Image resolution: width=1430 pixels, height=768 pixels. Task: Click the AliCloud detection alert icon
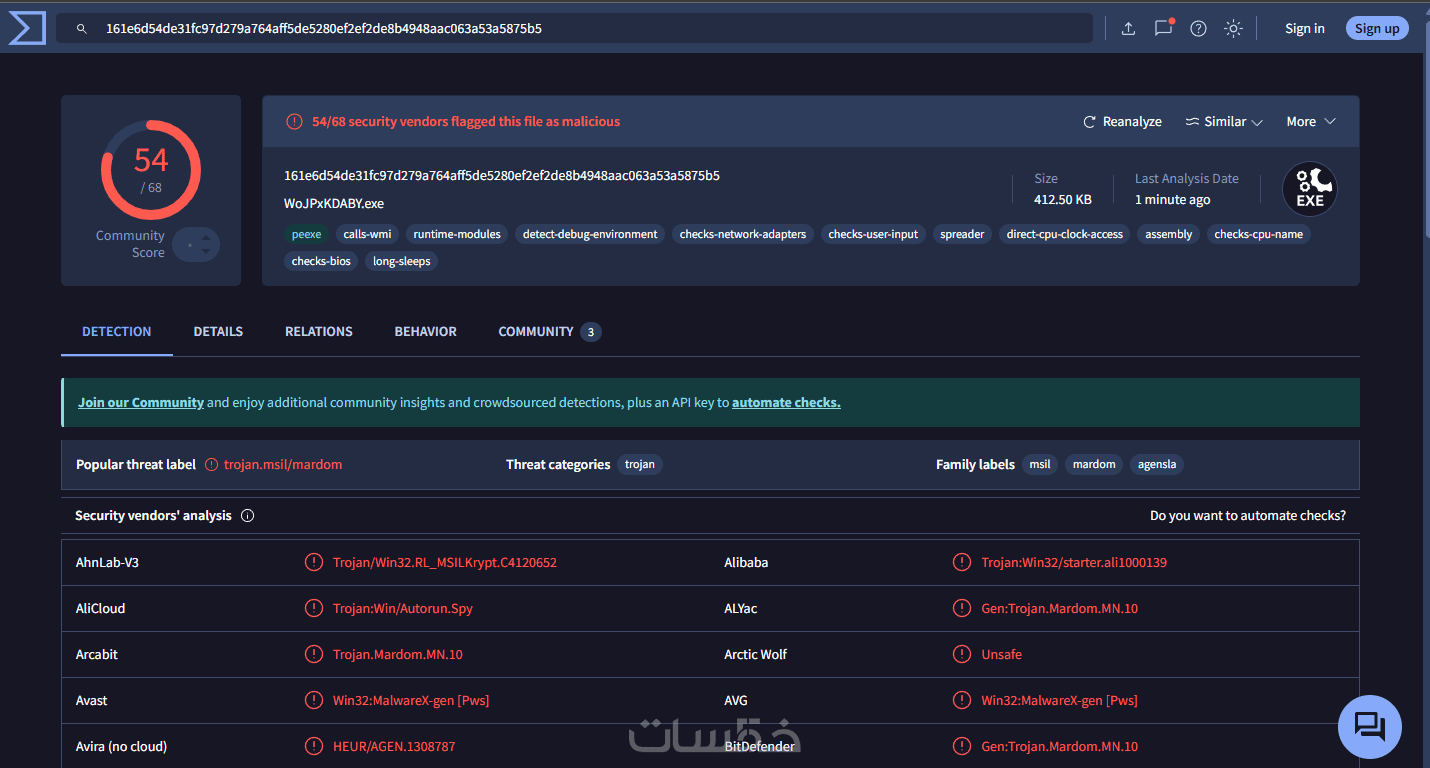click(314, 609)
